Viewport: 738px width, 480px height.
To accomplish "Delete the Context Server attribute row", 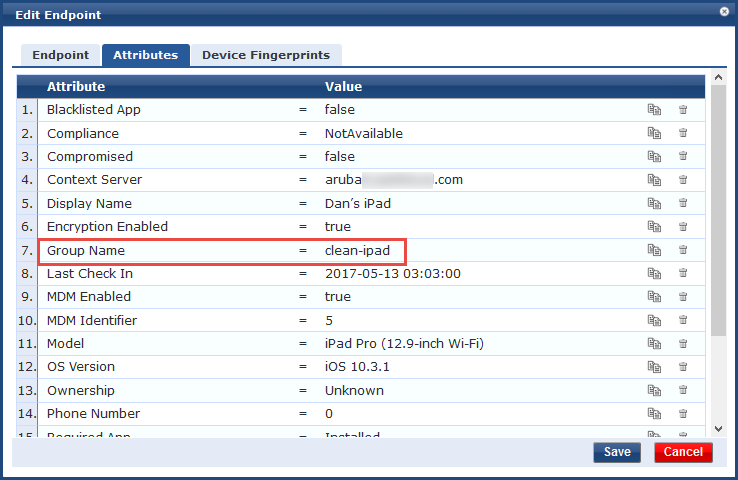I will point(683,180).
